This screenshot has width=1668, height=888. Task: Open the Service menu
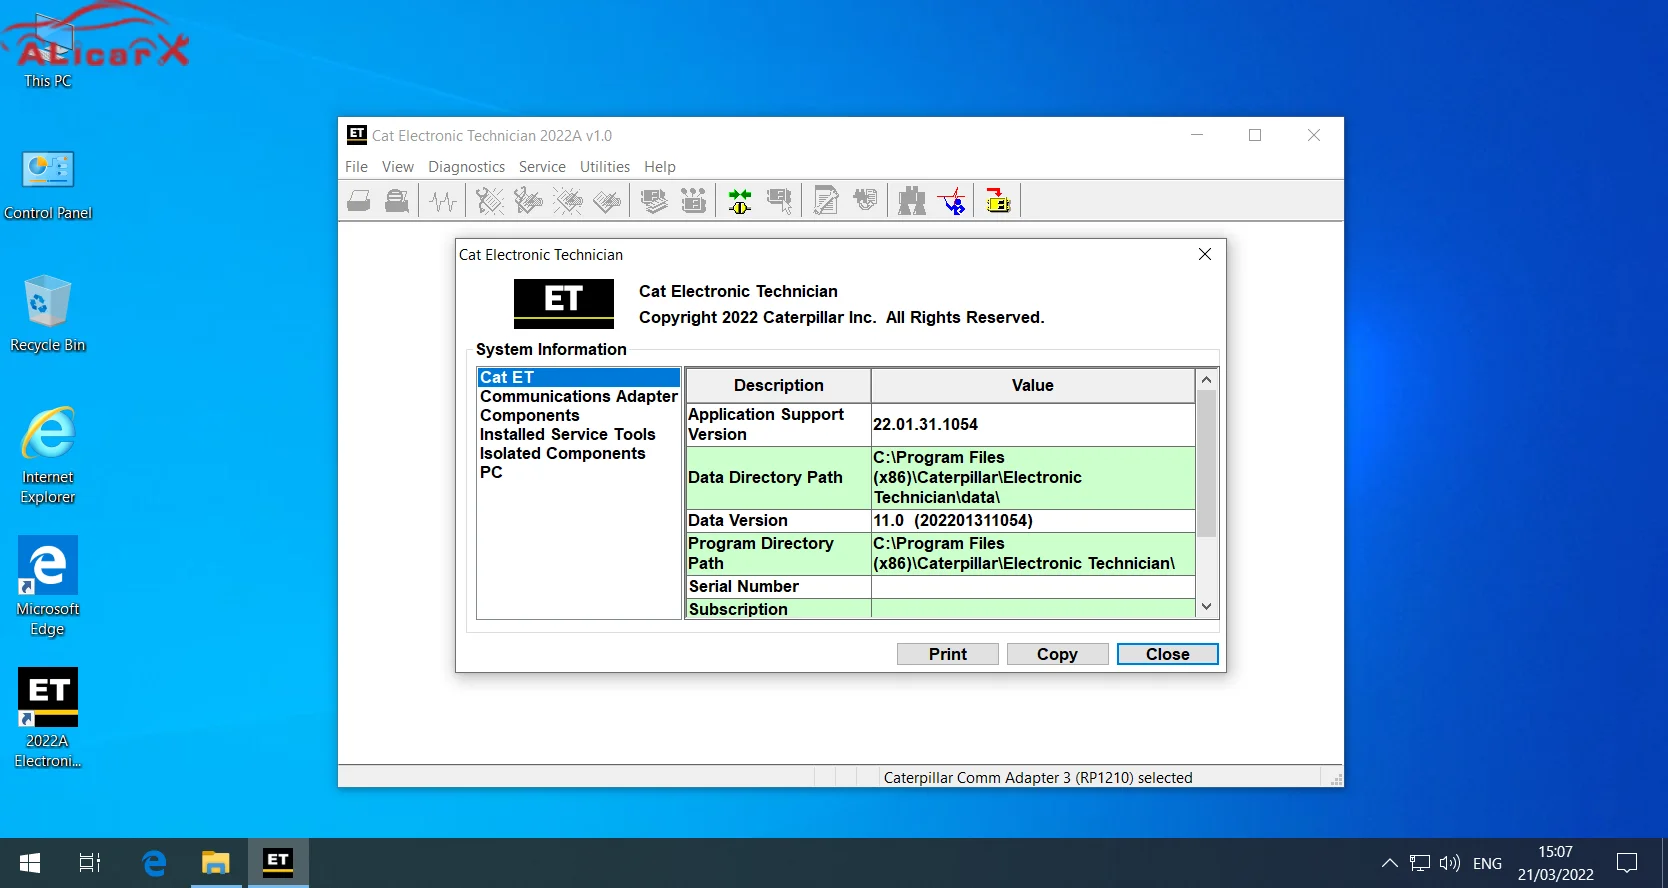pyautogui.click(x=542, y=167)
